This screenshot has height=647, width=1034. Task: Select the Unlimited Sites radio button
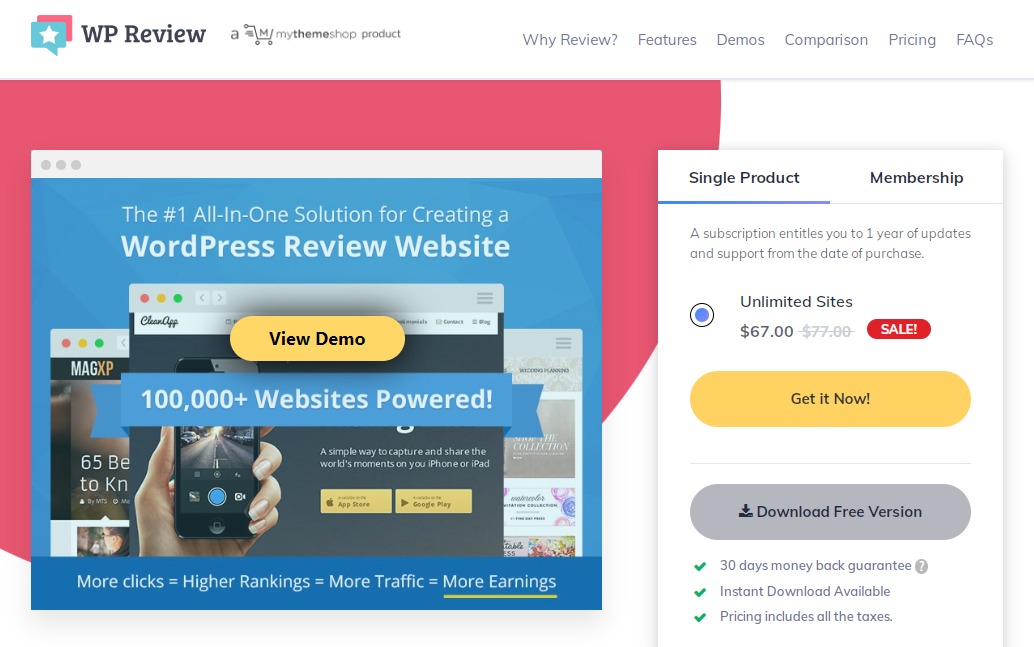[702, 315]
